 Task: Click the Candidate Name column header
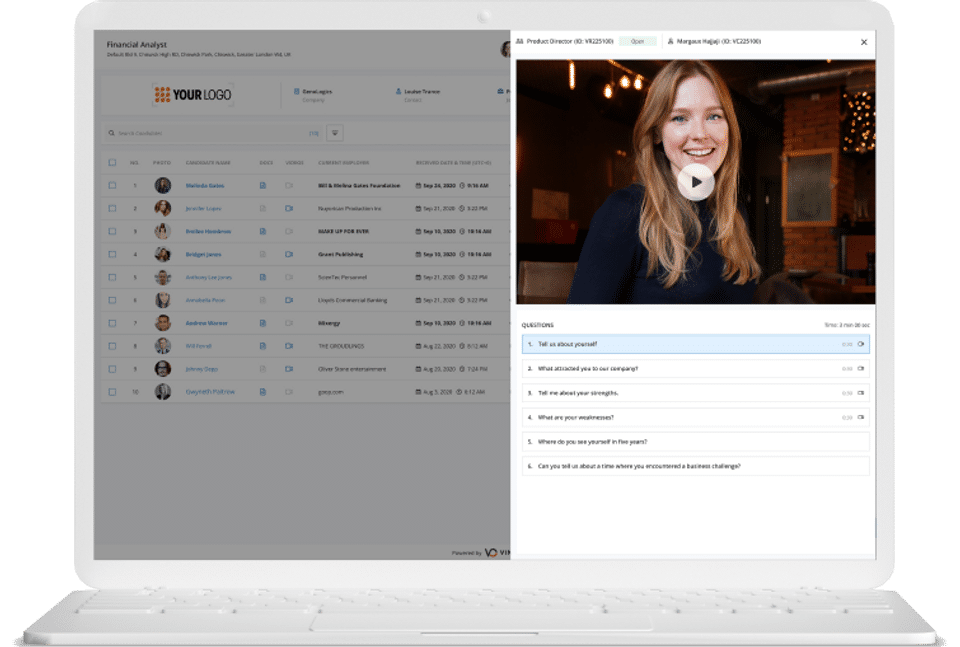(x=208, y=163)
